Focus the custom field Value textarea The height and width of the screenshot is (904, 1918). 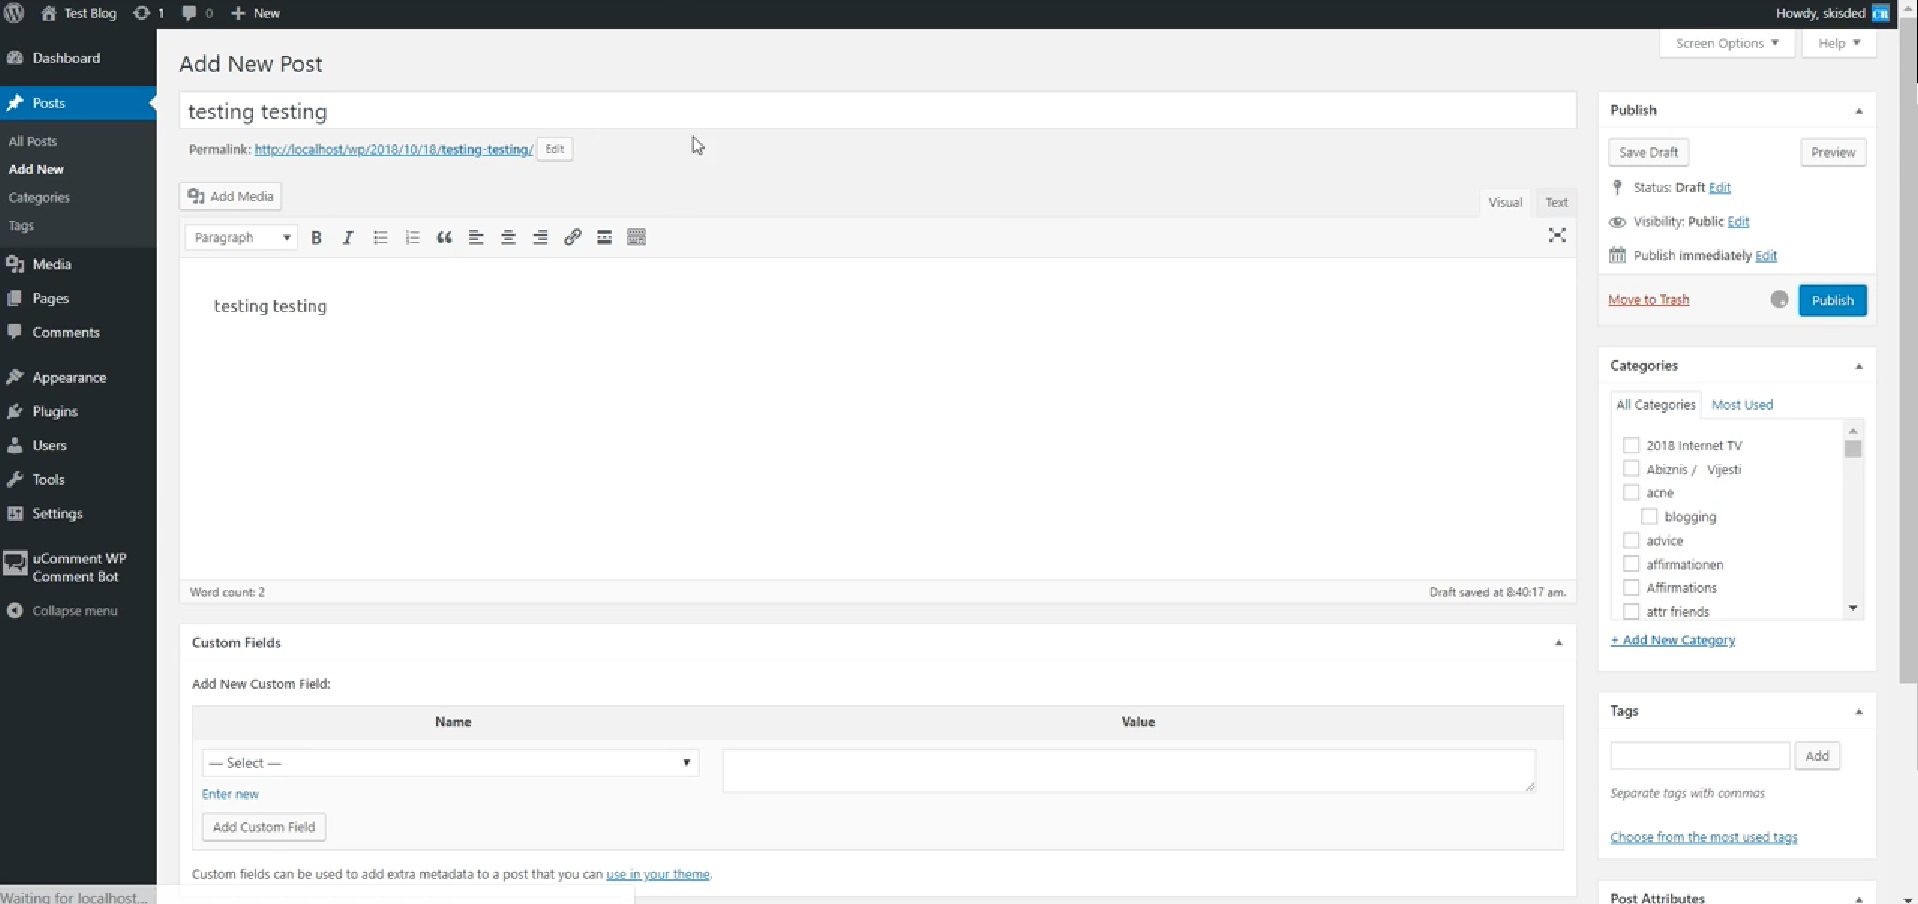pos(1129,771)
